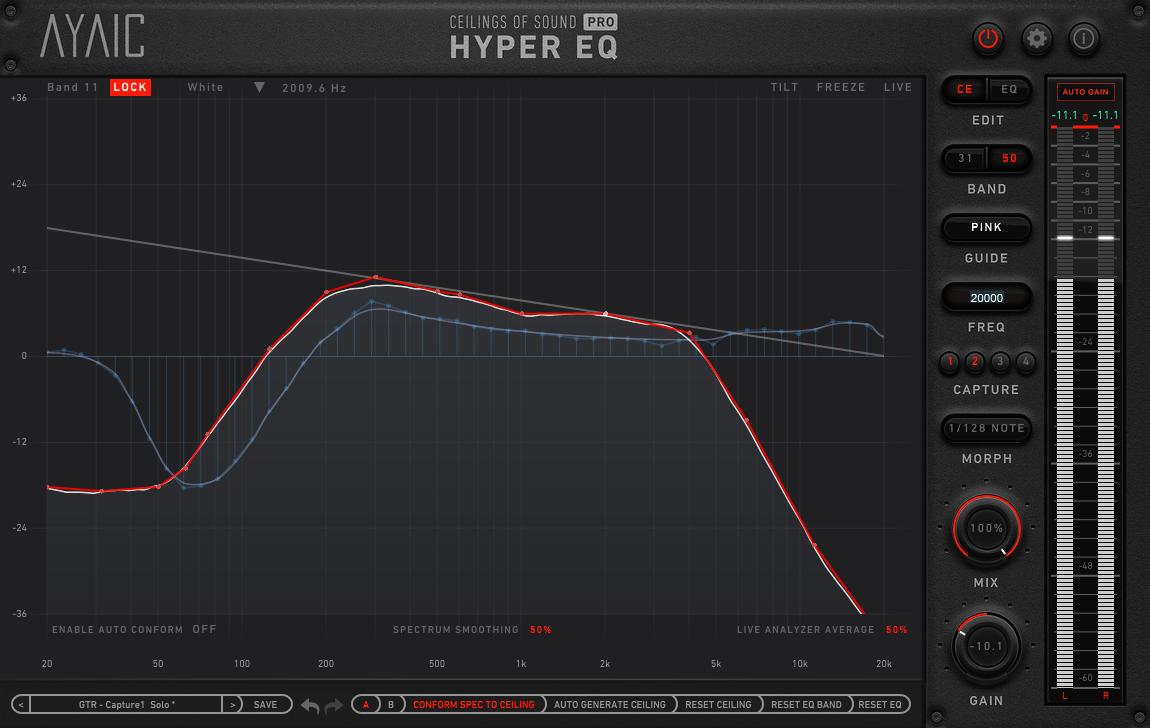The height and width of the screenshot is (728, 1150).
Task: Open the info icon in the header
Action: click(x=1085, y=39)
